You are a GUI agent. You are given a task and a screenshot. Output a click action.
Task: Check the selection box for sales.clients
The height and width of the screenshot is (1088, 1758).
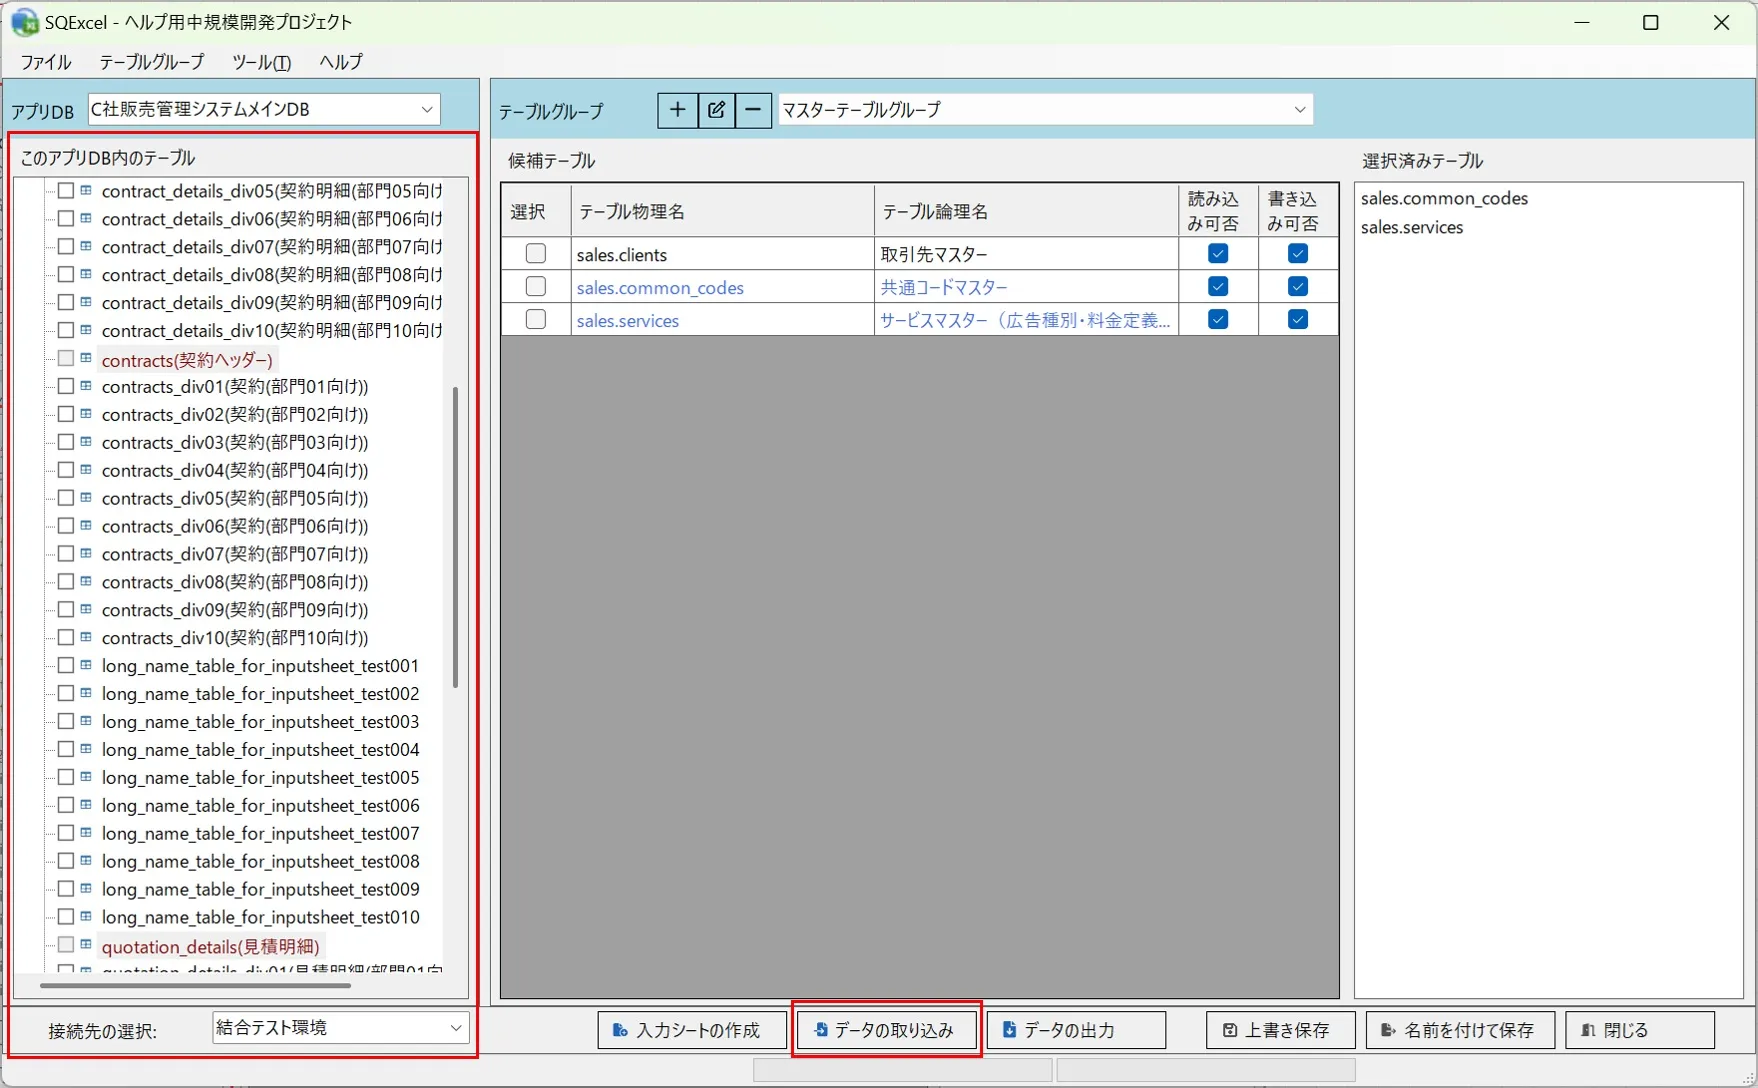tap(536, 254)
